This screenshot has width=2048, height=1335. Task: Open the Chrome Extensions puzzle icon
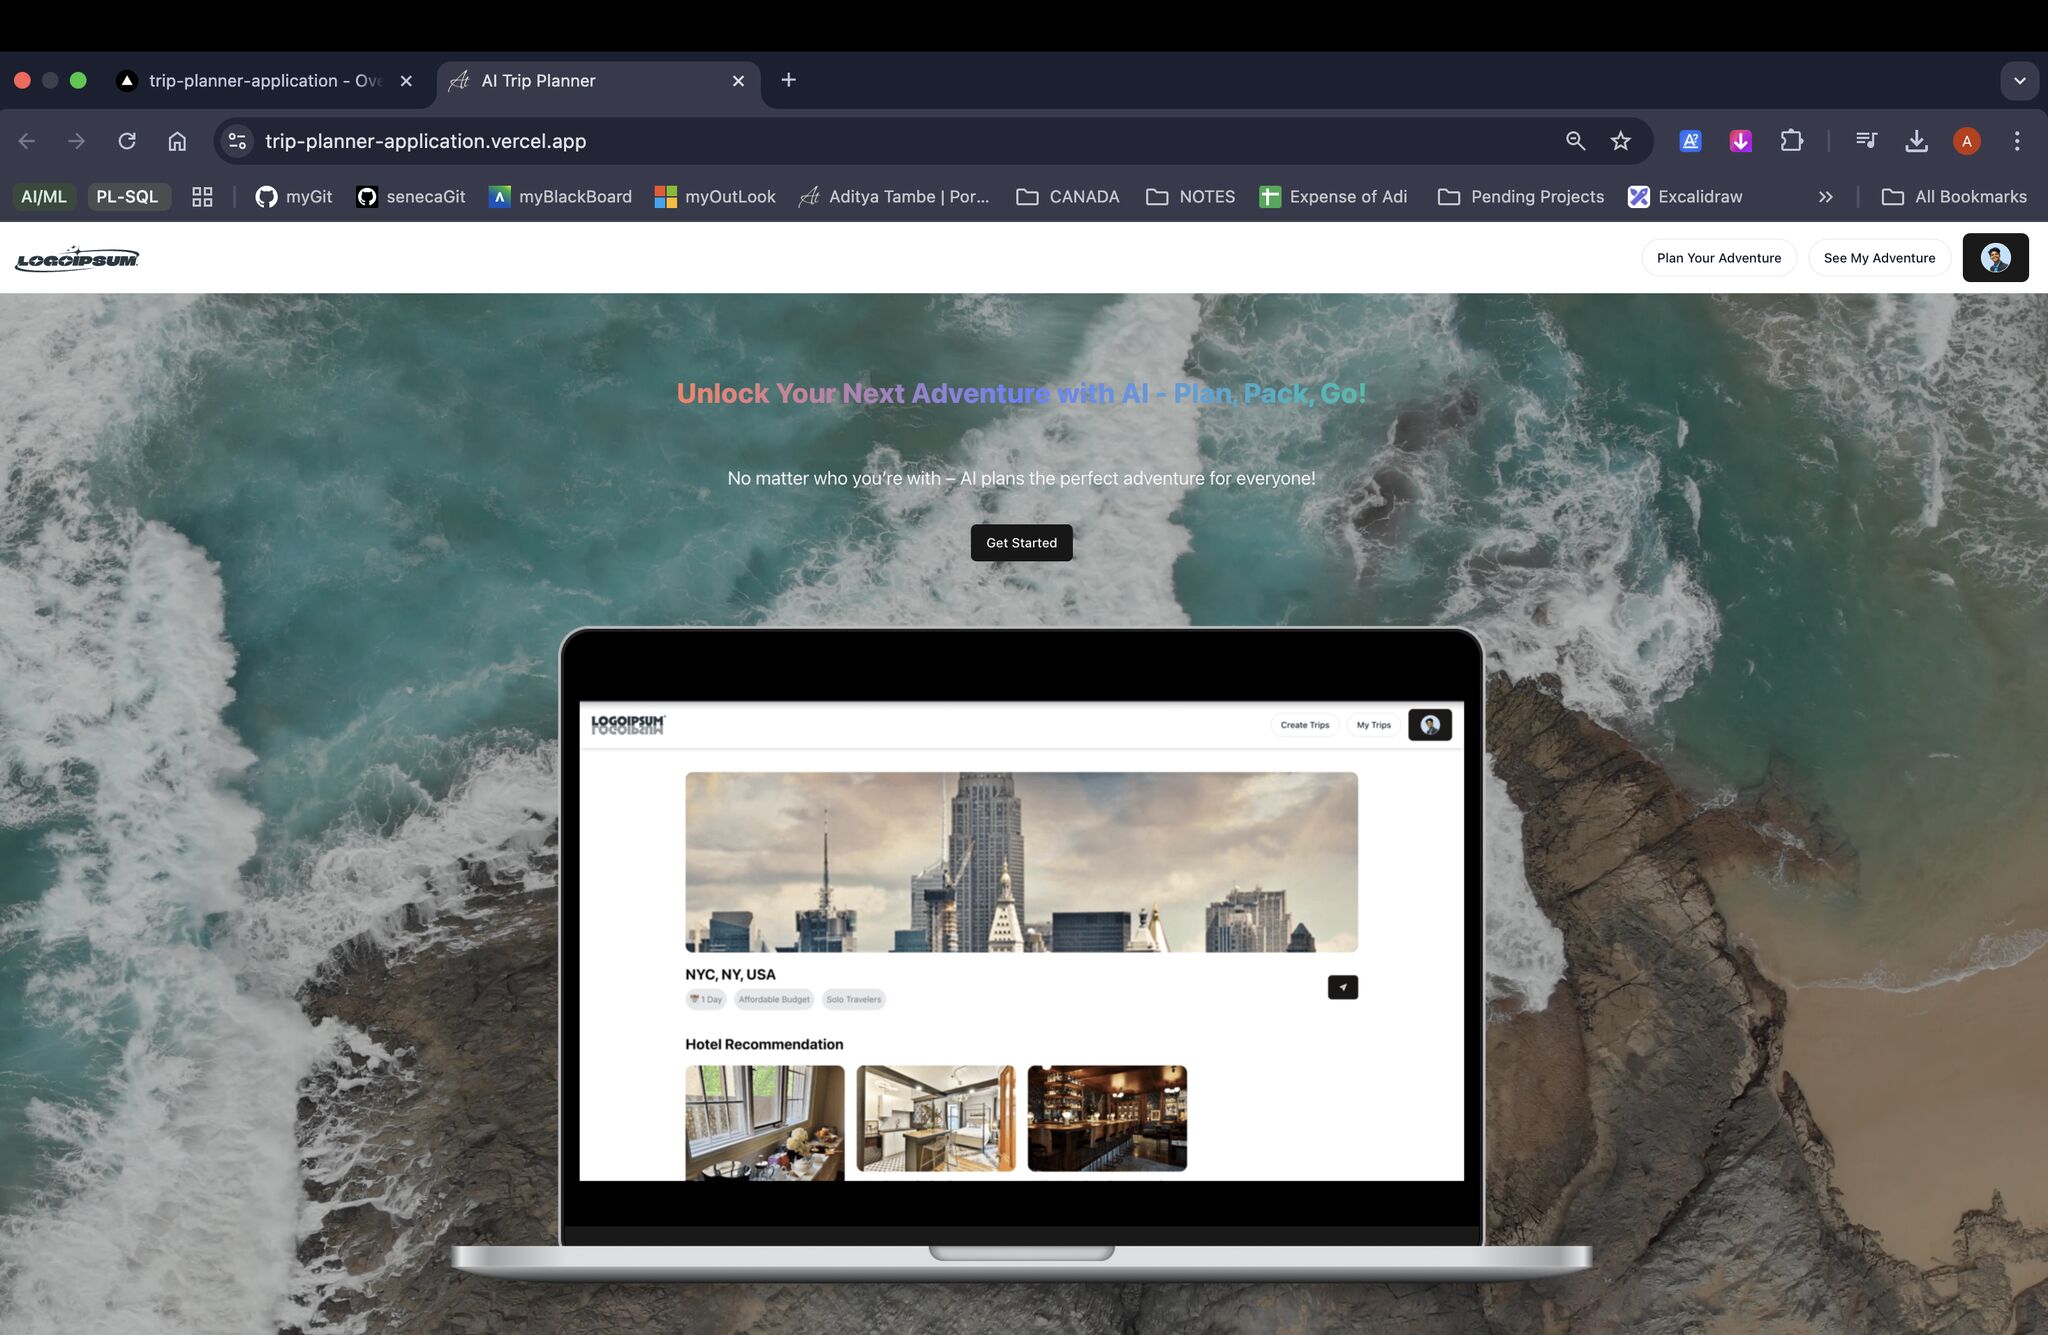(1791, 141)
